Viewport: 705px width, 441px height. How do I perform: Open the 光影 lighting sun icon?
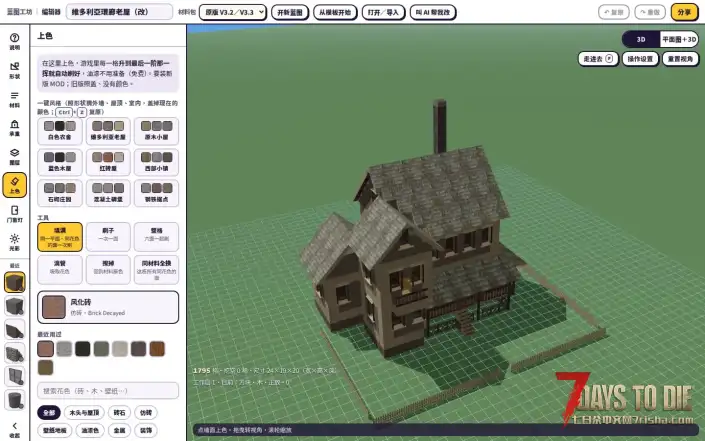click(14, 243)
